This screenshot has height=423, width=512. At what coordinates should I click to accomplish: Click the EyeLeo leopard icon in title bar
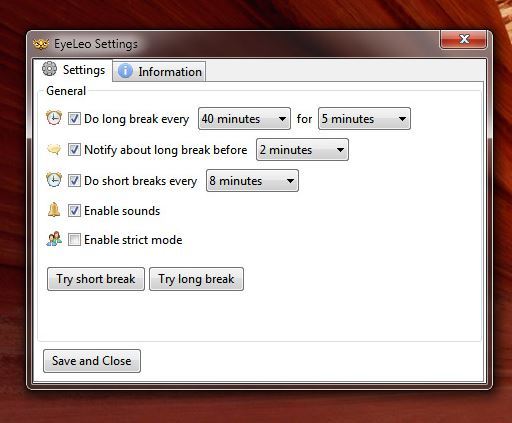[41, 44]
